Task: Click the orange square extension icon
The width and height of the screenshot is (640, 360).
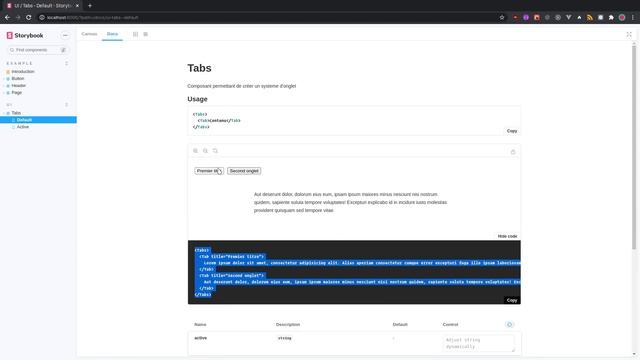Action: 537,18
